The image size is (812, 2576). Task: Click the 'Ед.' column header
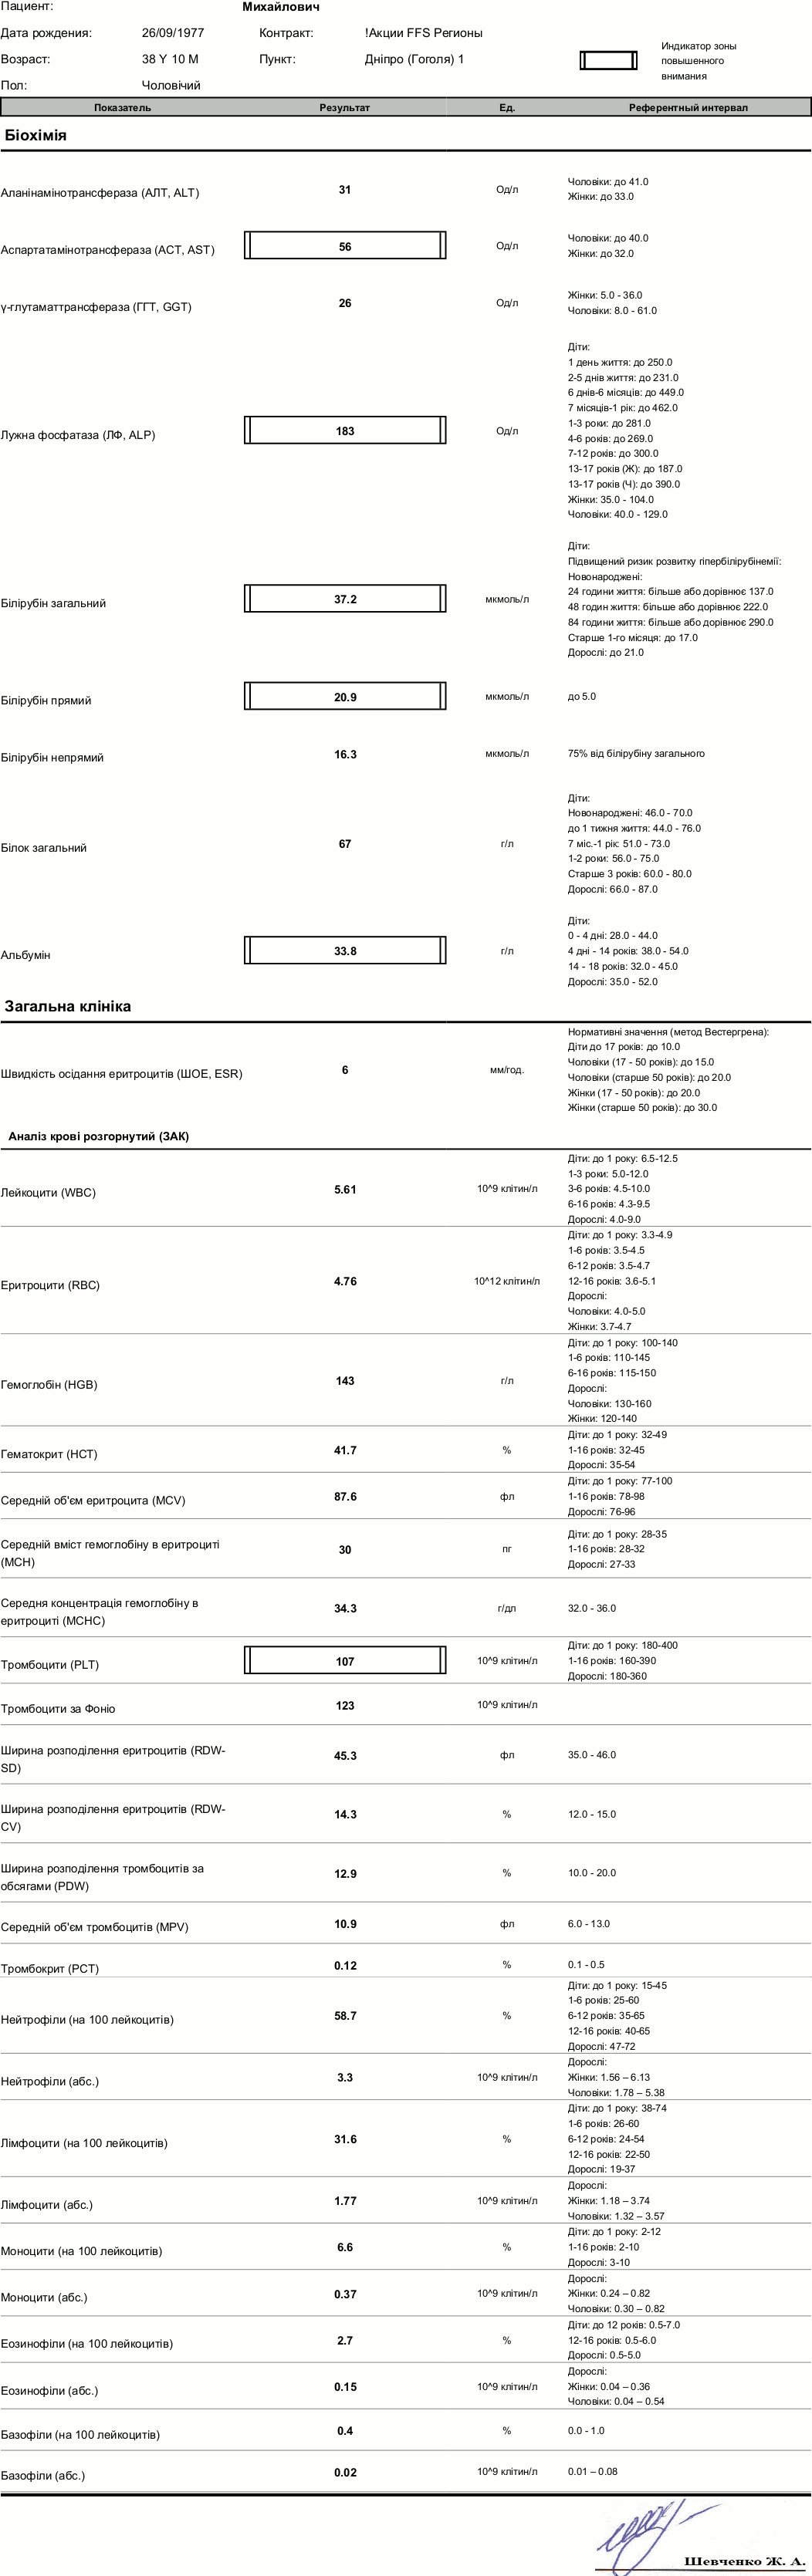click(x=507, y=107)
